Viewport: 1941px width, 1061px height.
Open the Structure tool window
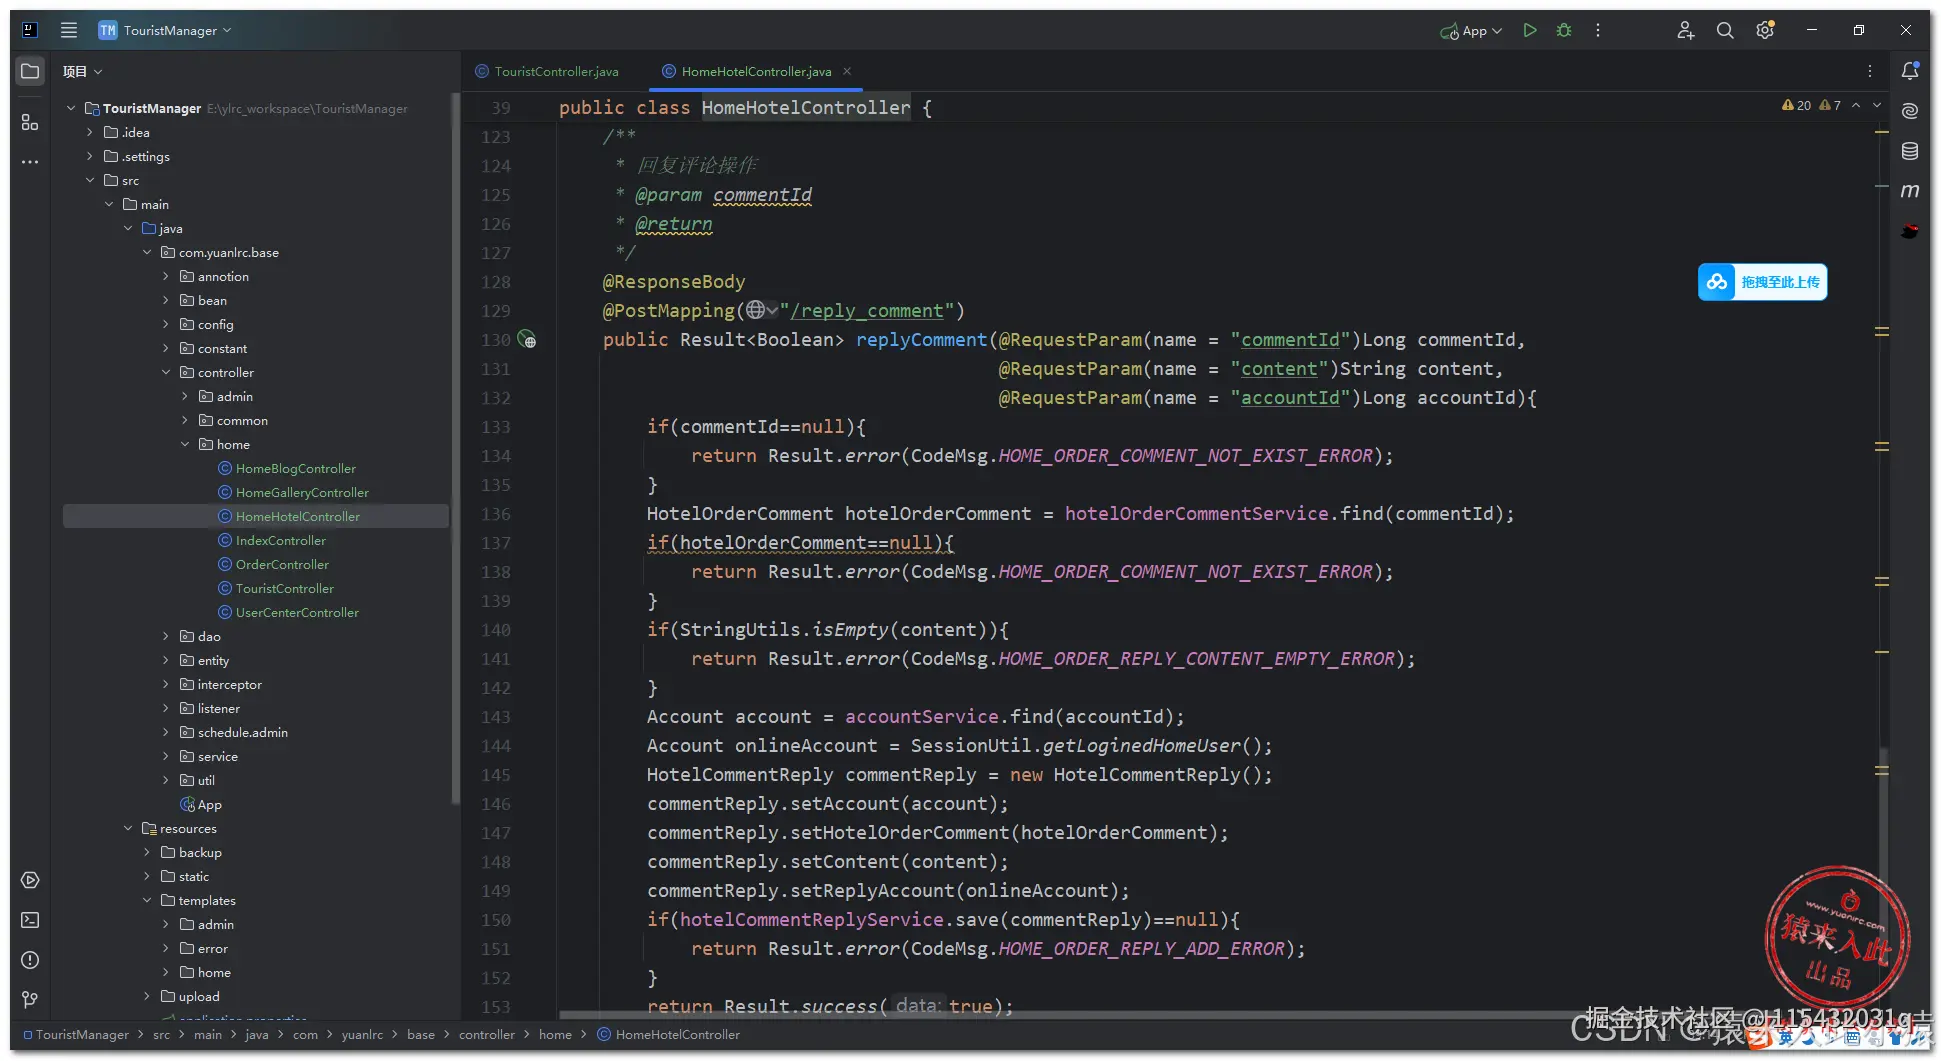tap(30, 122)
